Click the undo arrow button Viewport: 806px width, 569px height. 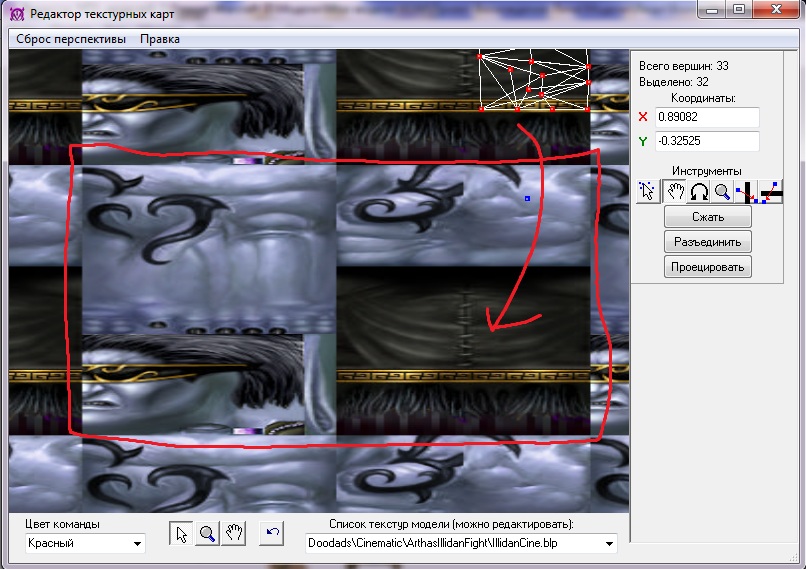point(272,534)
